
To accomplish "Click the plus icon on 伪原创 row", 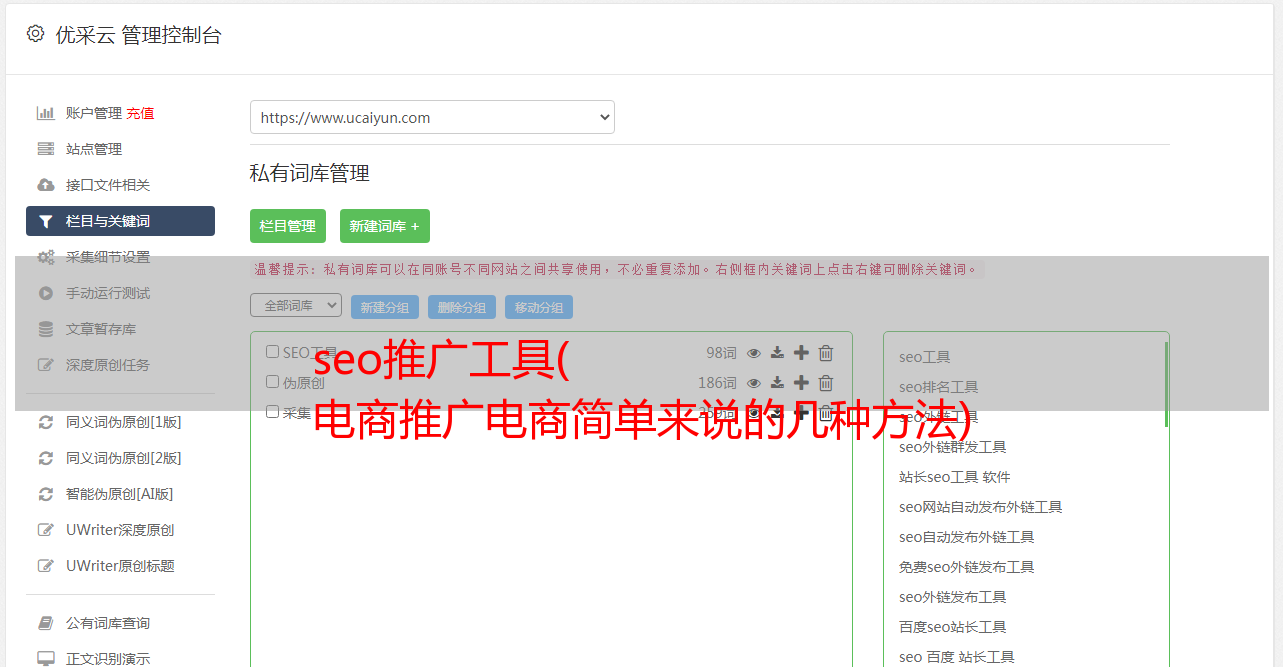I will (x=801, y=383).
